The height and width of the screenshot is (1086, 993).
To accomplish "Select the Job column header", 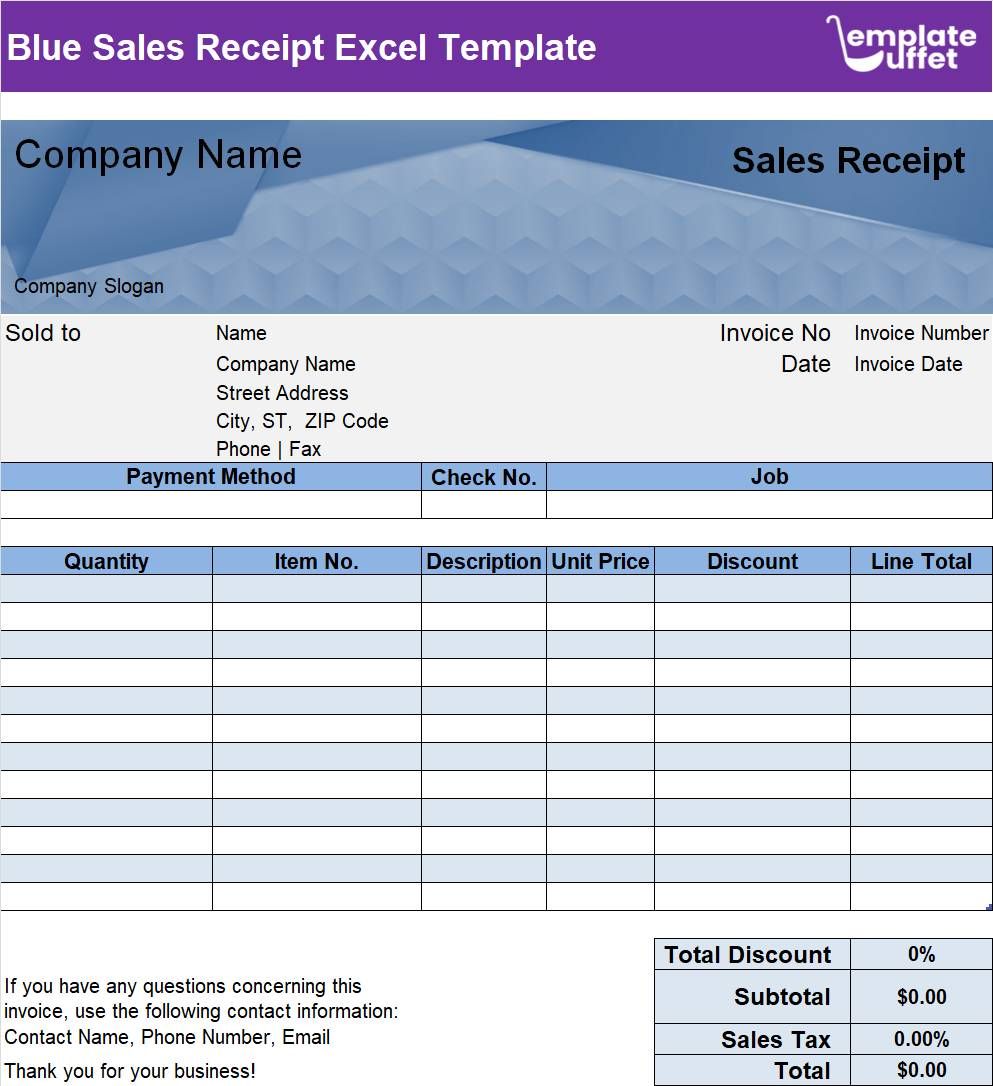I will pyautogui.click(x=769, y=477).
